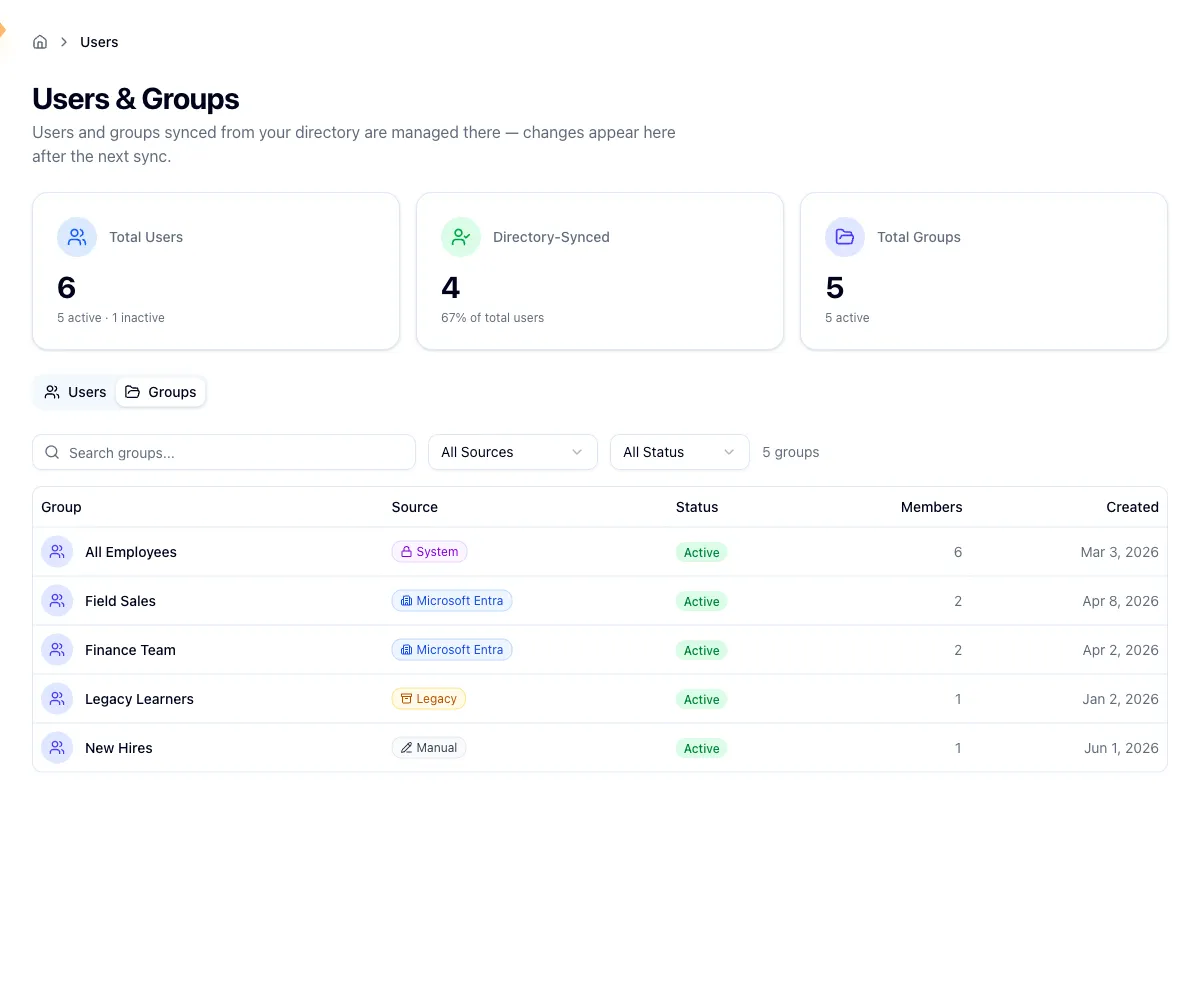This screenshot has width=1200, height=1000.
Task: Click the Active status of Finance Team
Action: click(701, 650)
